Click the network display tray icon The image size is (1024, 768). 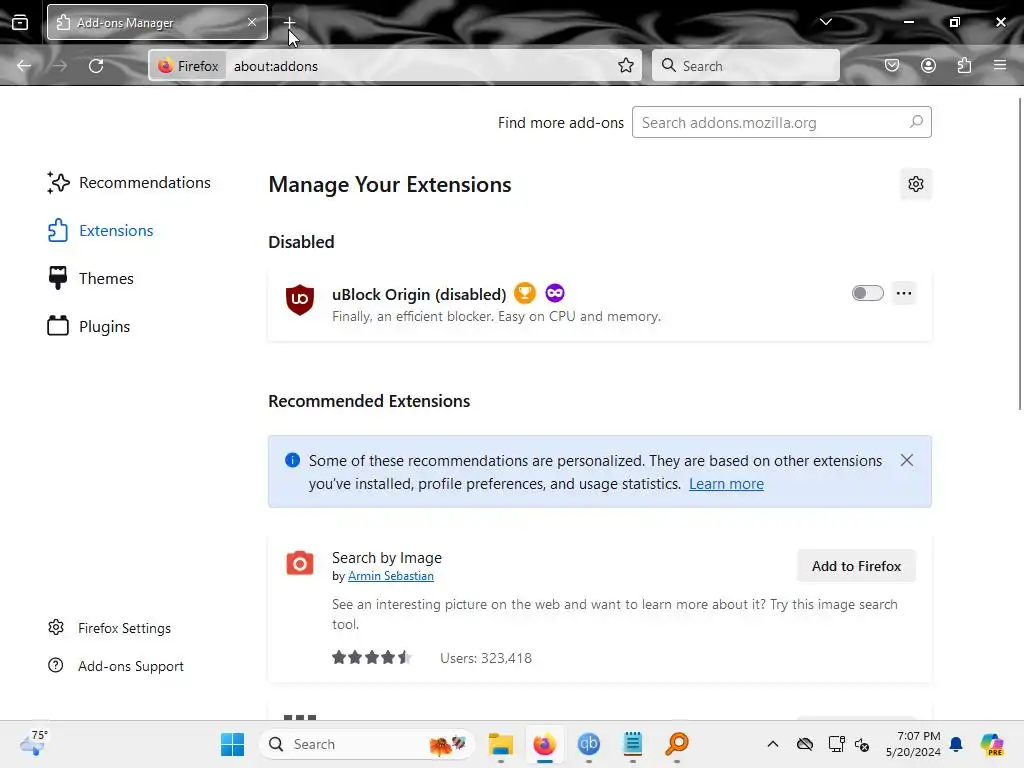836,744
